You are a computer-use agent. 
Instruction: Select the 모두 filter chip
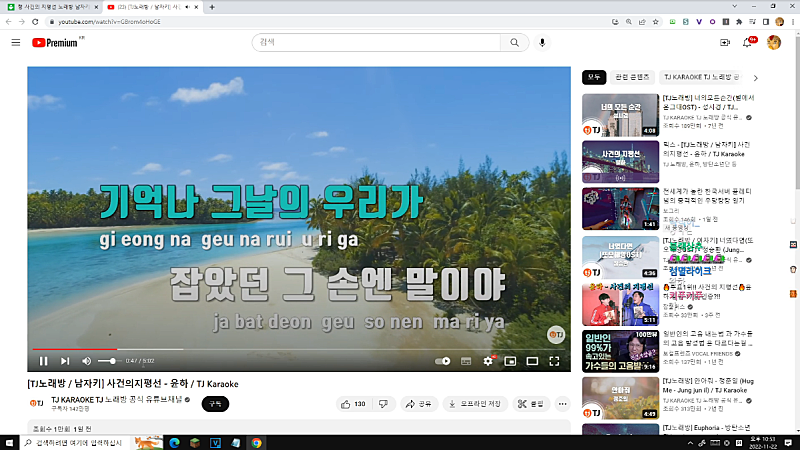594,77
